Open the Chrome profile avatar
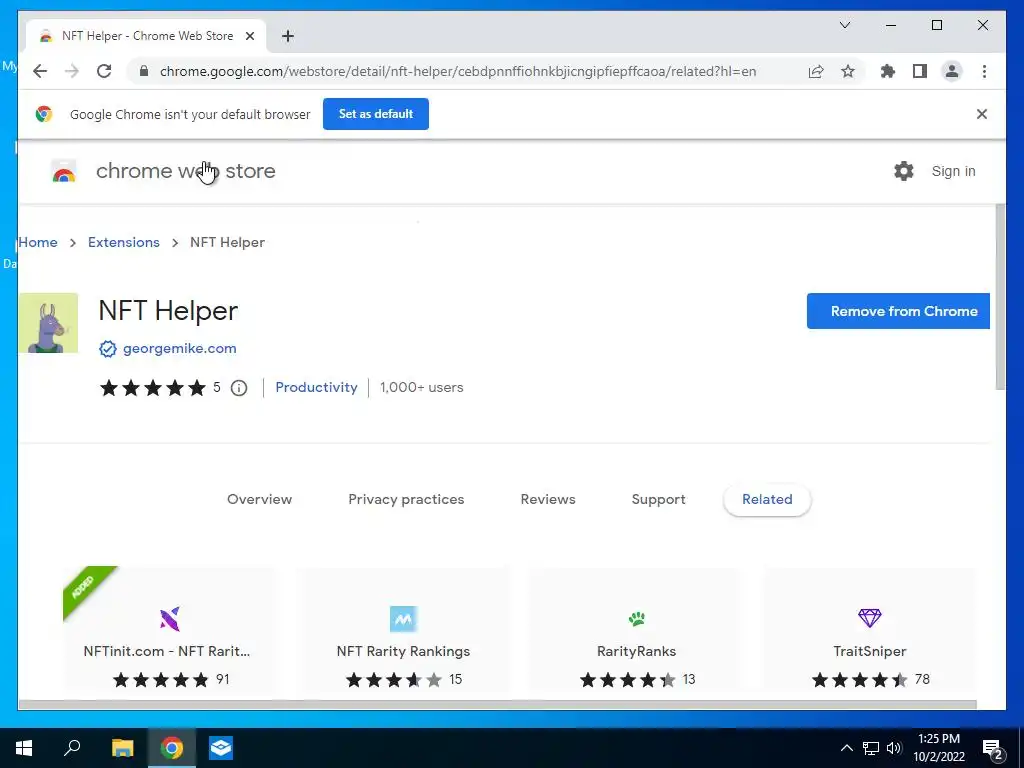Image resolution: width=1024 pixels, height=768 pixels. click(x=952, y=71)
